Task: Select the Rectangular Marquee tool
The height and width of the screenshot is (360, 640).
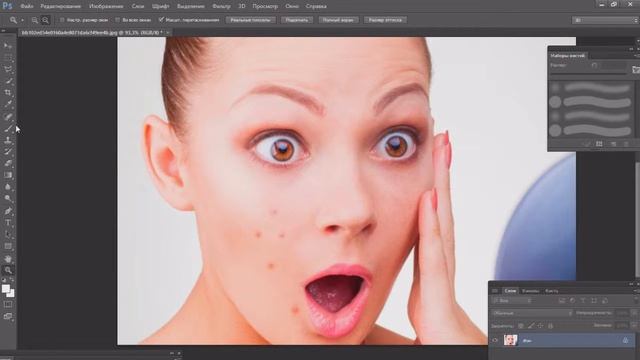Action: 8,58
